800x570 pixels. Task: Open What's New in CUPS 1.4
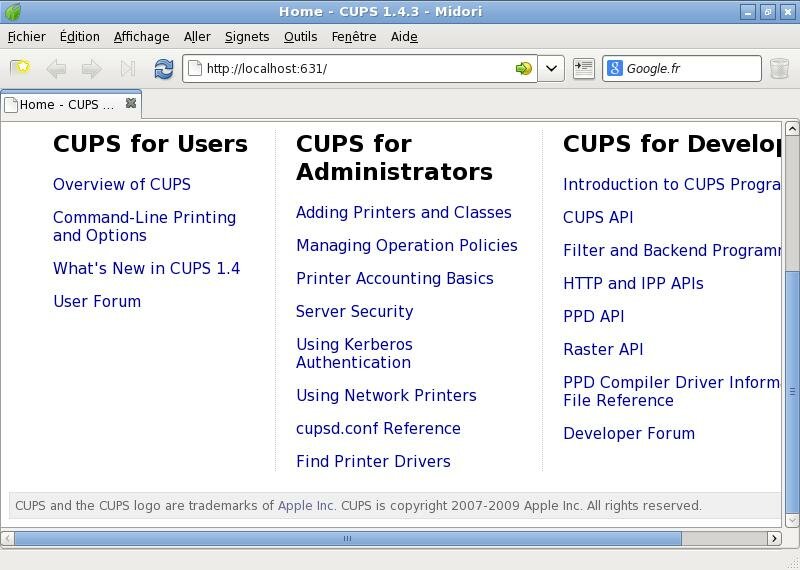146,268
